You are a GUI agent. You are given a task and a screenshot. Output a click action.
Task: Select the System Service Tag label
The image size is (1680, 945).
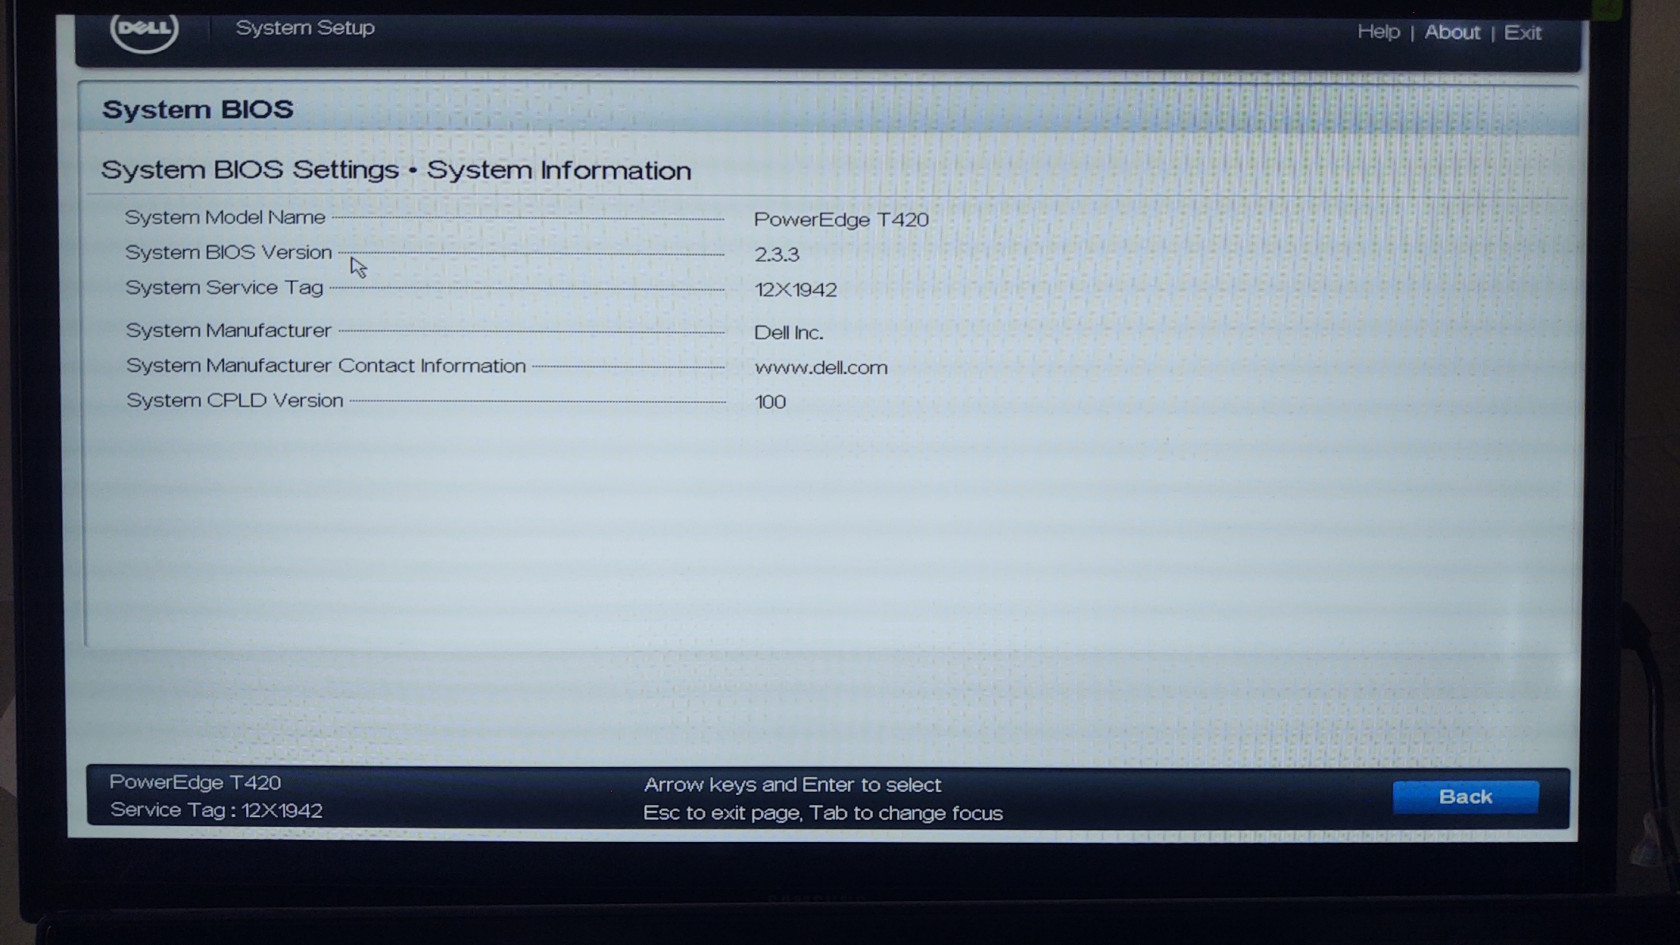tap(224, 288)
